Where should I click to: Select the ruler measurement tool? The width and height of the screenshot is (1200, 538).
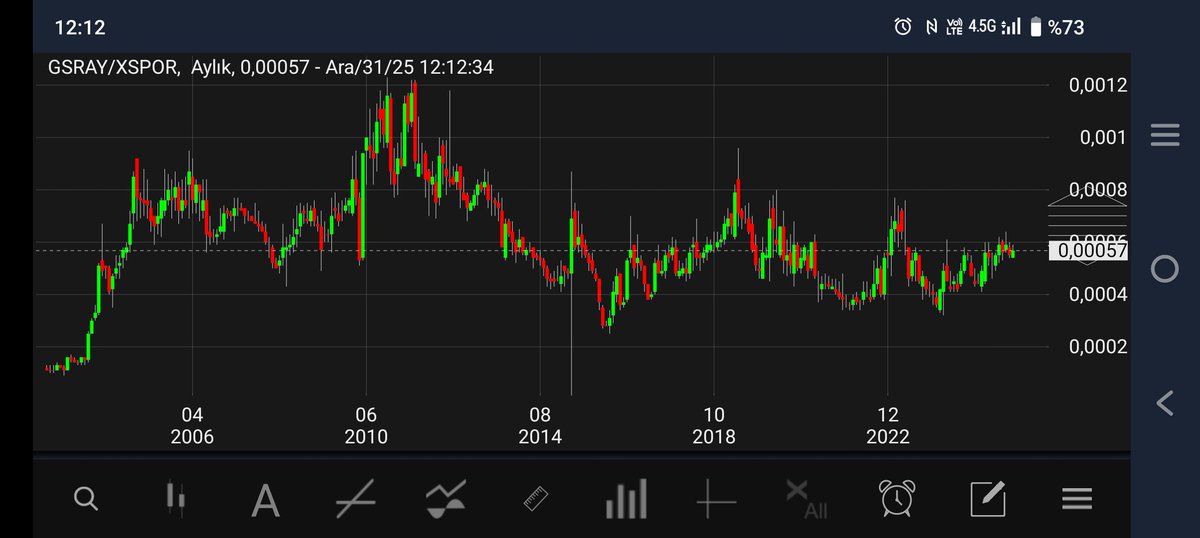pos(538,498)
